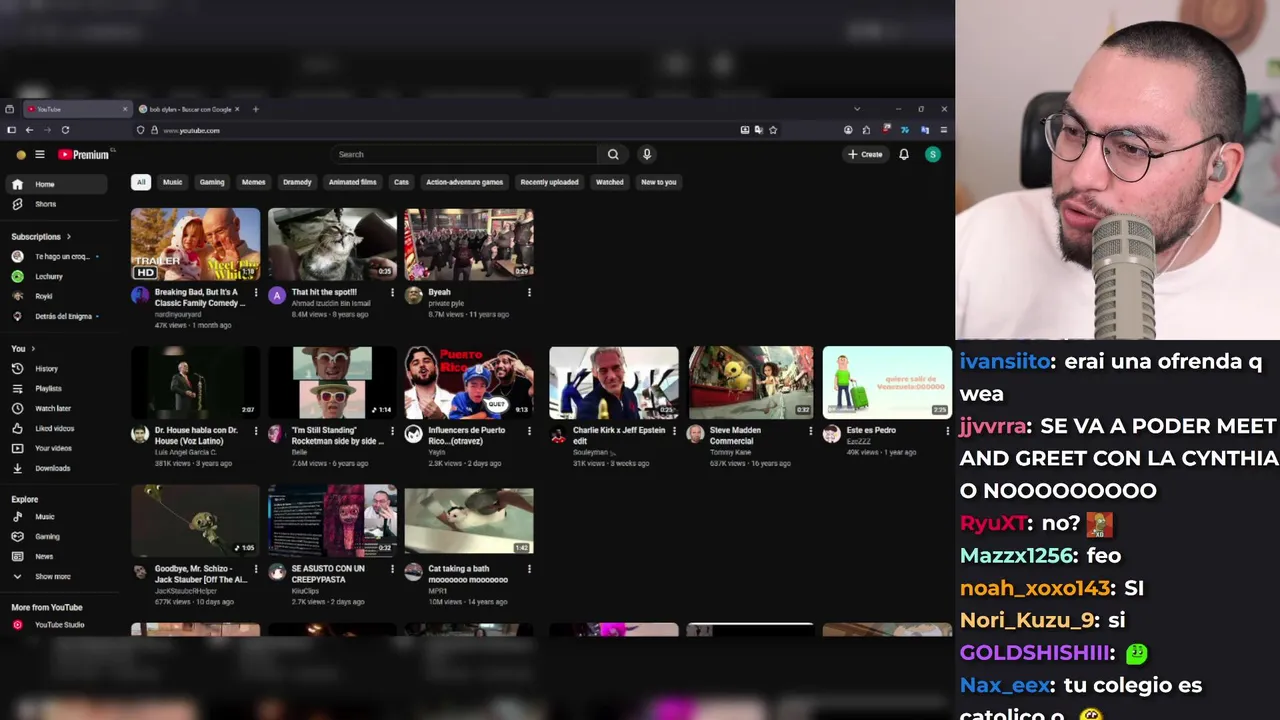Viewport: 1280px width, 720px height.
Task: Open the notifications bell
Action: point(904,154)
